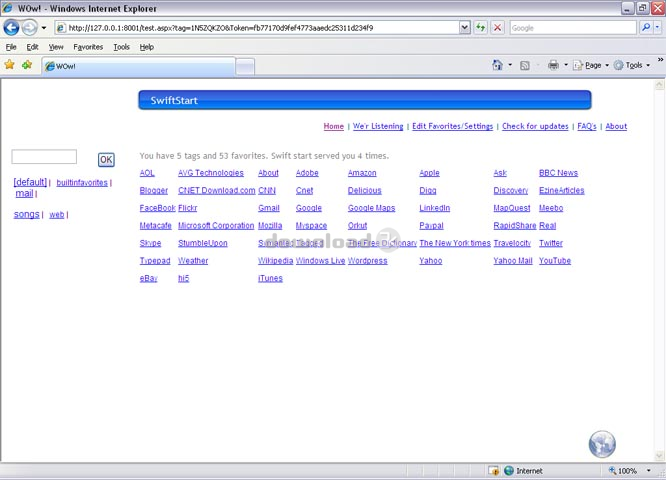Open the Microsoft Corporation favorite link
The width and height of the screenshot is (666, 480).
tap(216, 226)
